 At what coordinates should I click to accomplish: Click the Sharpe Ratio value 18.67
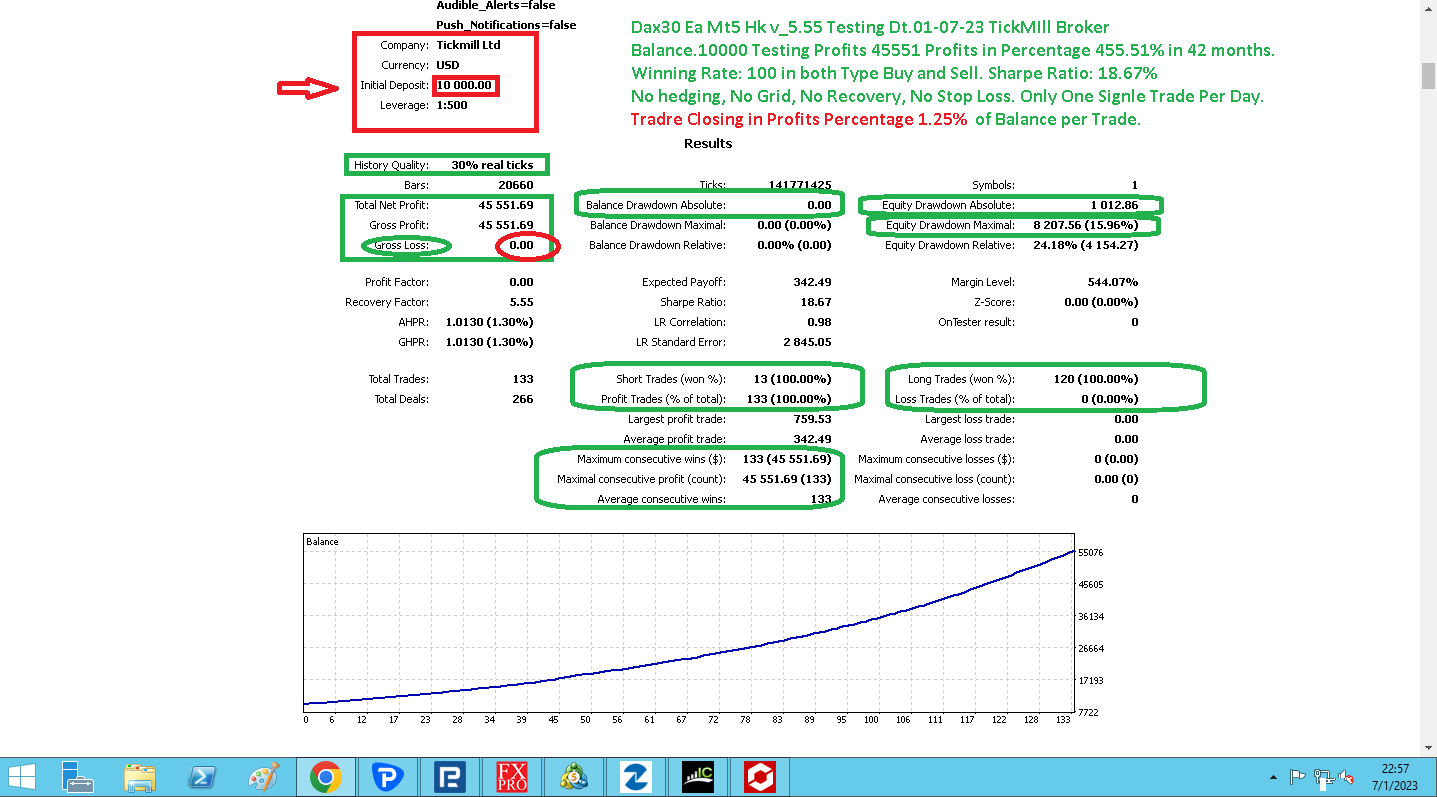pyautogui.click(x=816, y=302)
